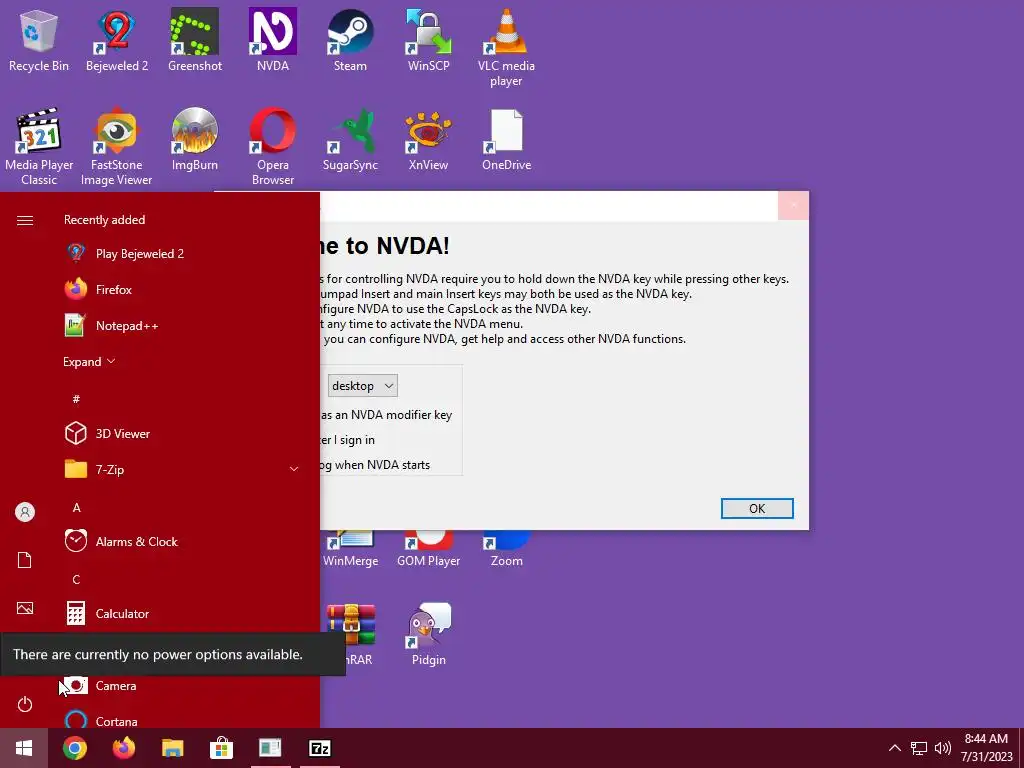The height and width of the screenshot is (768, 1024).
Task: Open Calculator from Start menu
Action: [x=182, y=614]
